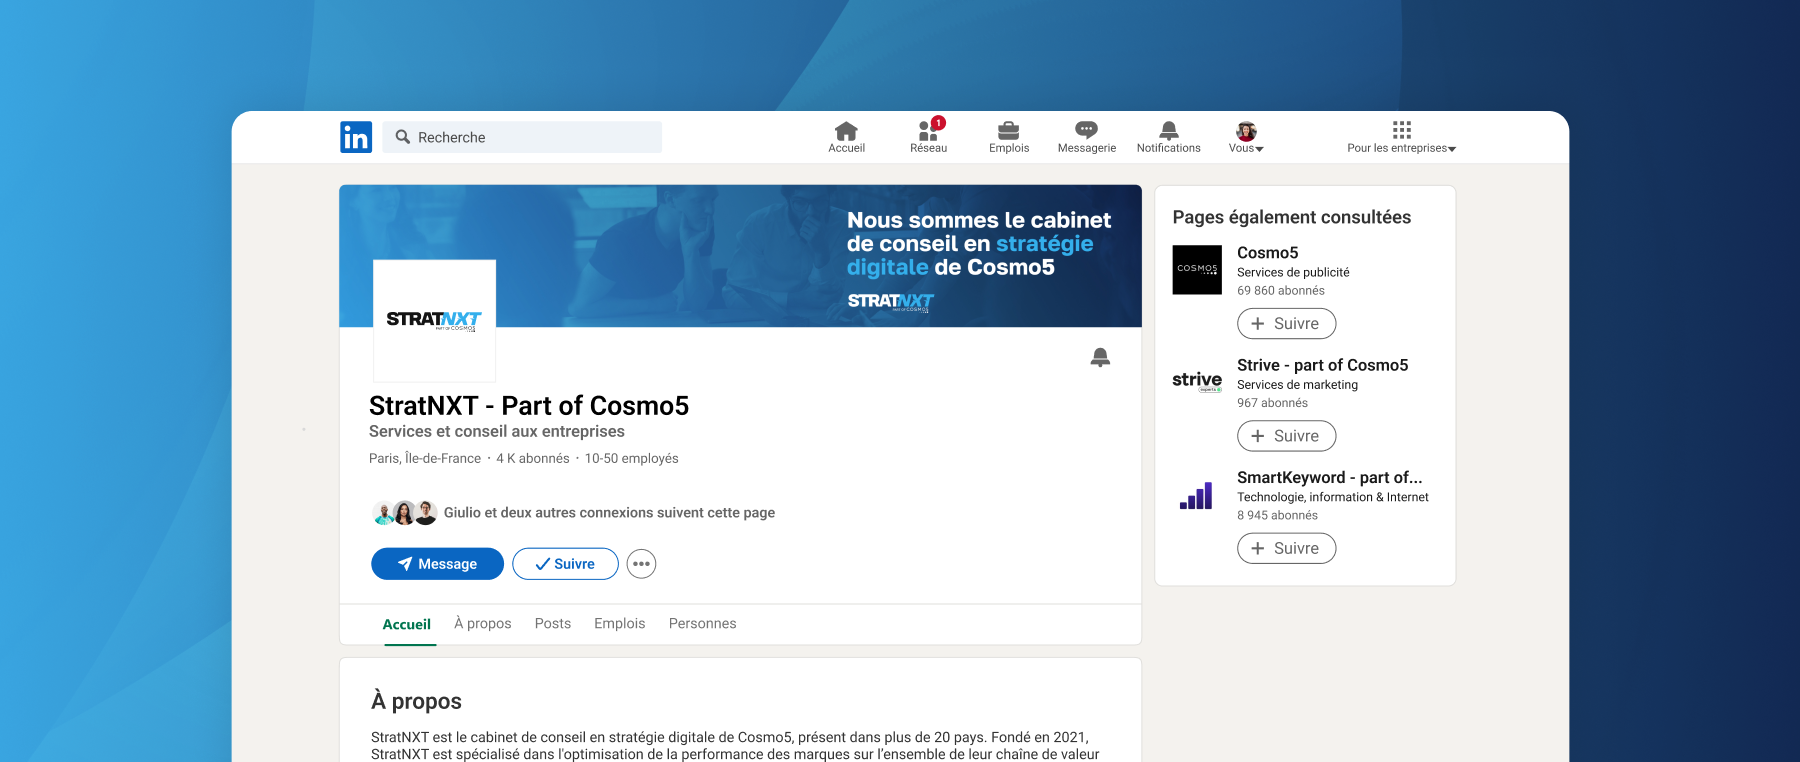Toggle the Suivre following button for StratNXT

coord(565,564)
